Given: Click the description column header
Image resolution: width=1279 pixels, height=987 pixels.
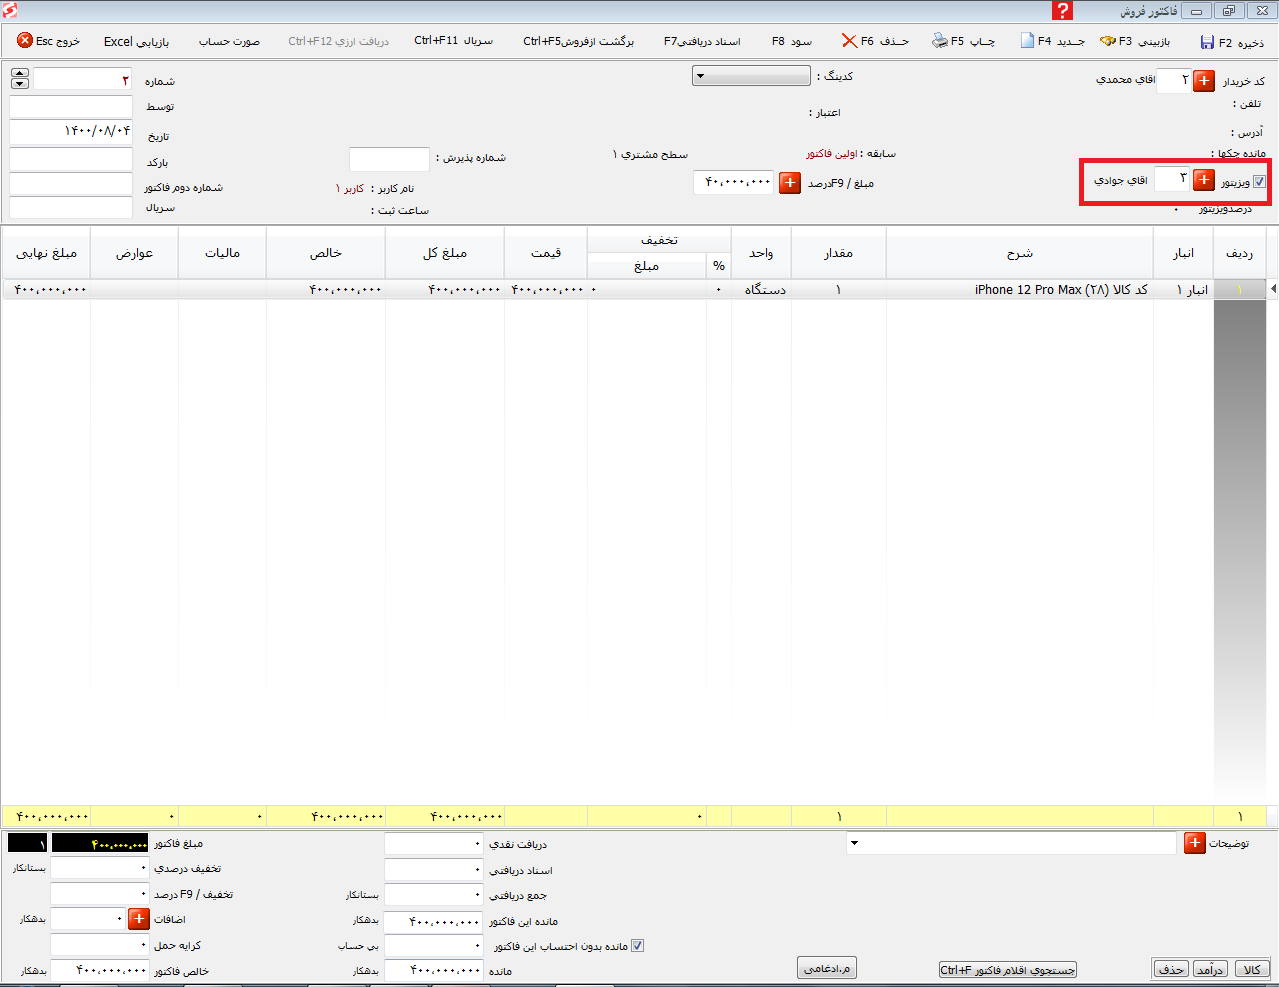Looking at the screenshot, I should 1020,253.
